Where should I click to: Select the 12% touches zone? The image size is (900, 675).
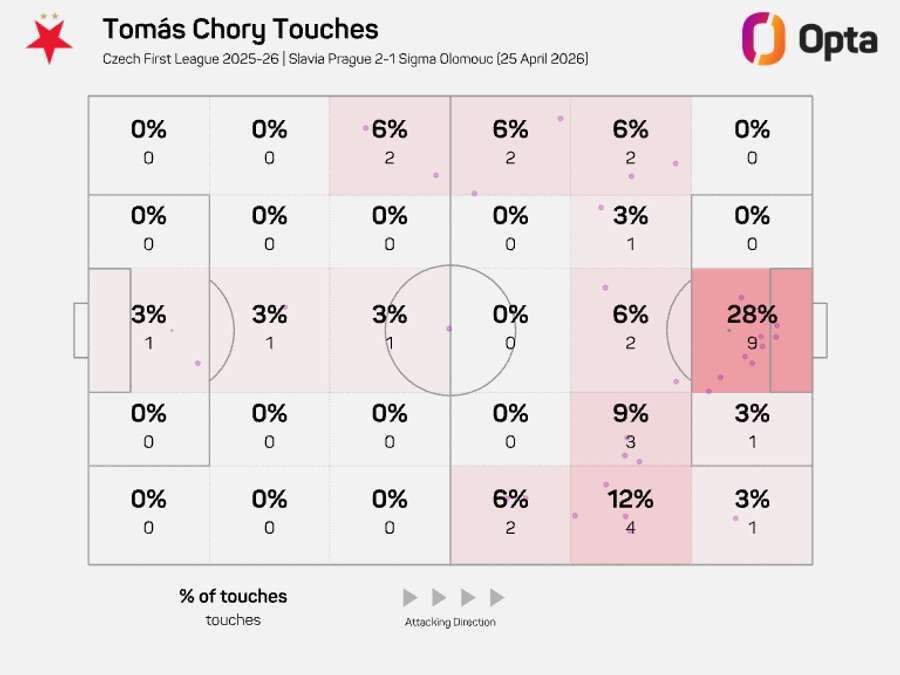pos(630,514)
